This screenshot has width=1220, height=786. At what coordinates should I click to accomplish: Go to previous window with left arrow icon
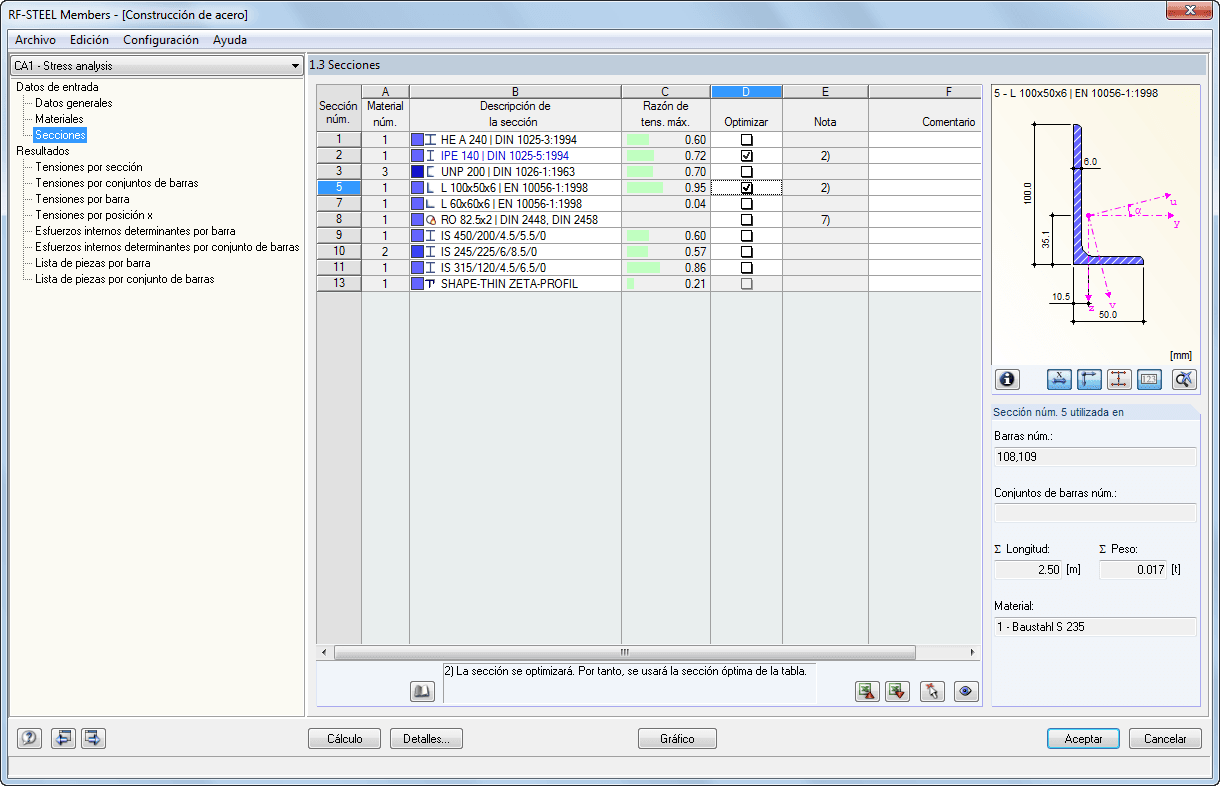[64, 739]
